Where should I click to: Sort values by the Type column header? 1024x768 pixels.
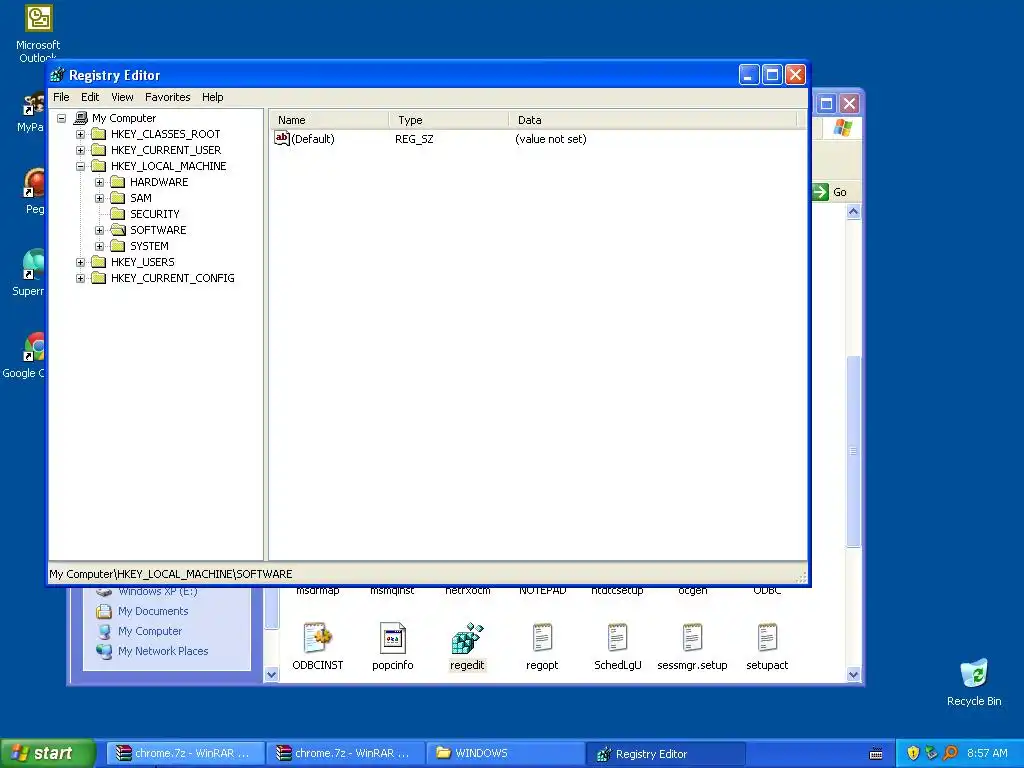pyautogui.click(x=449, y=120)
